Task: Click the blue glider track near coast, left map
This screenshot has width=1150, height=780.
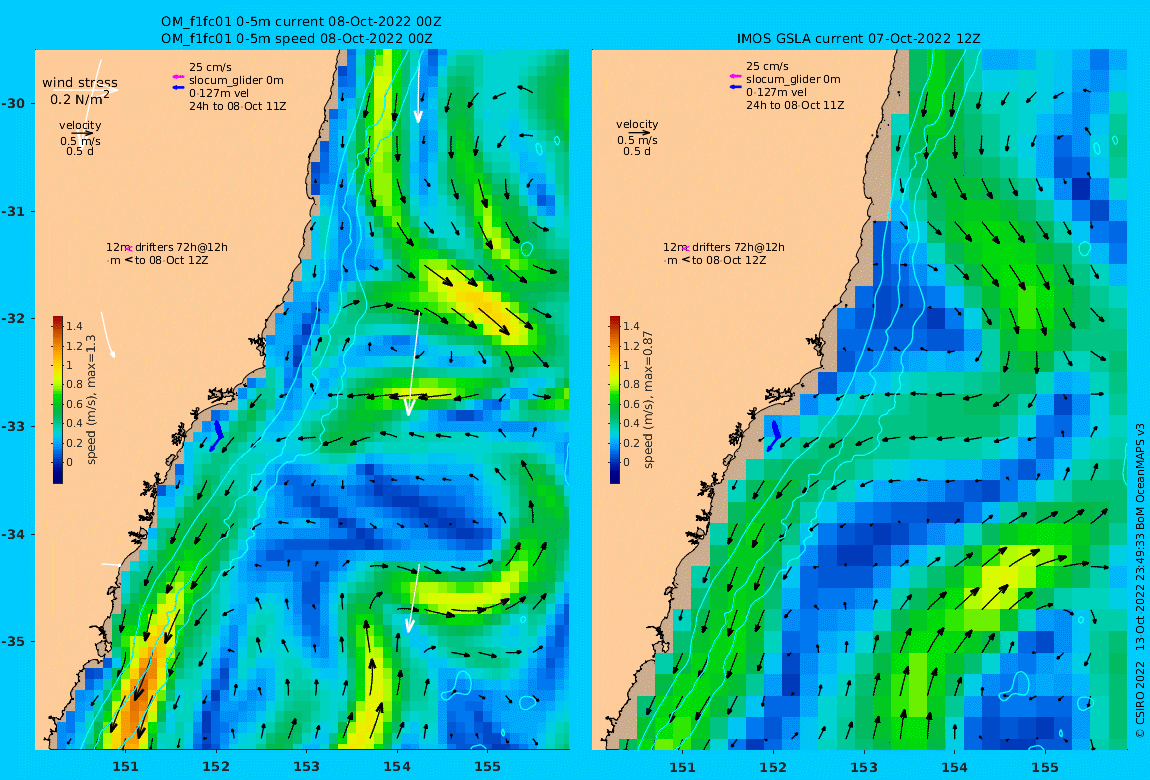Action: click(217, 435)
